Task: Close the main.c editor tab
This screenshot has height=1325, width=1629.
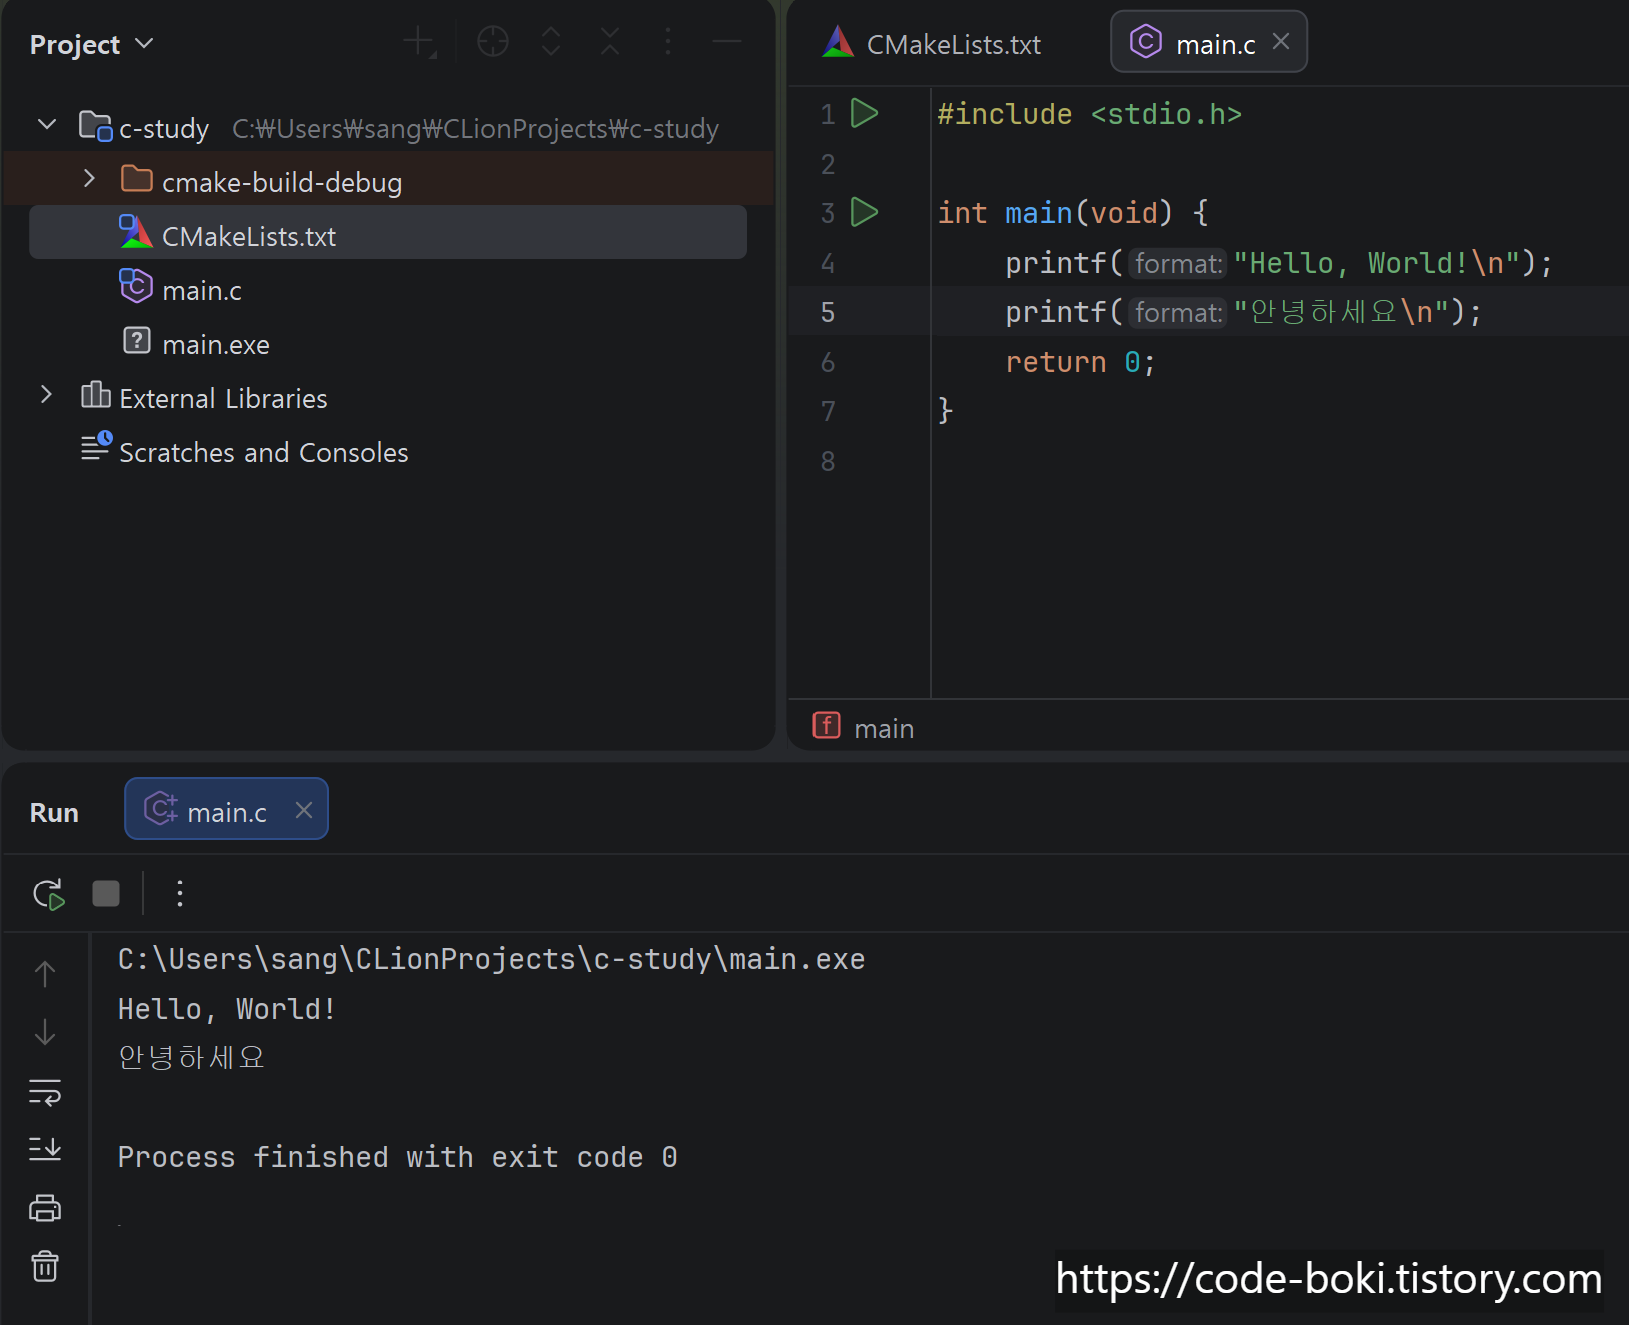Action: coord(1281,42)
